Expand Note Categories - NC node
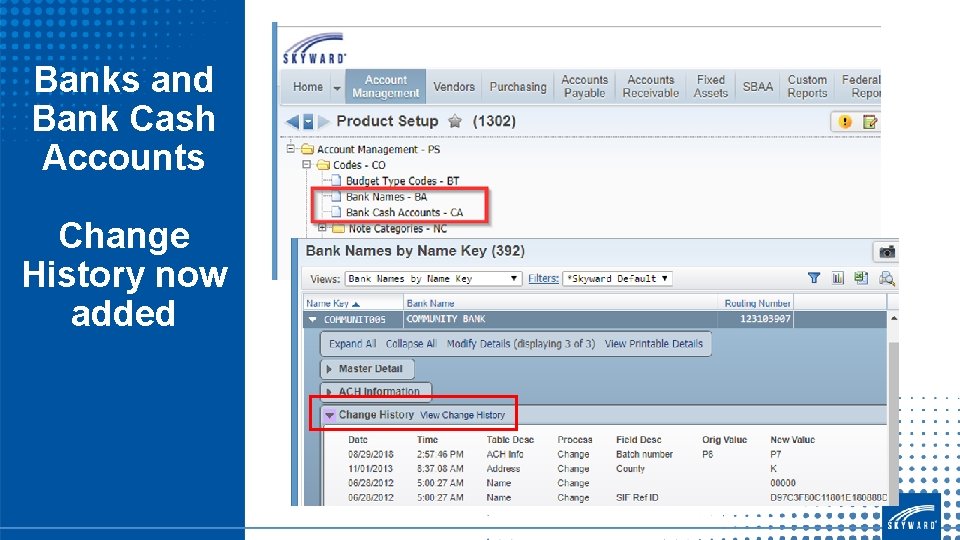Screen dimensions: 960x540 click(x=322, y=228)
